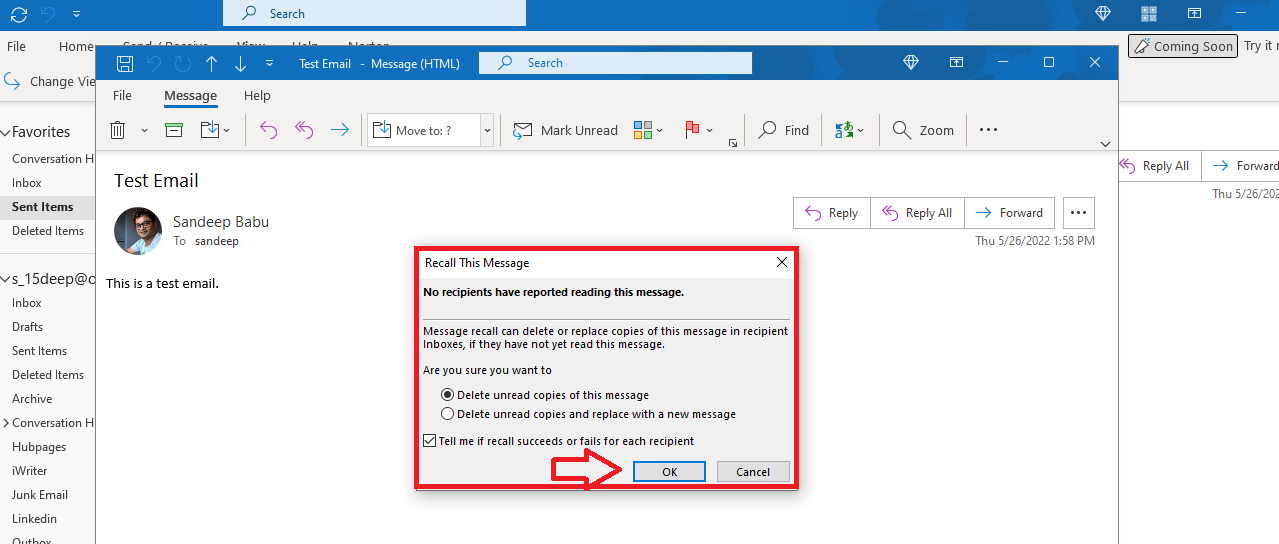Click the premium diamond icon in main Outlook title bar

pos(1103,13)
